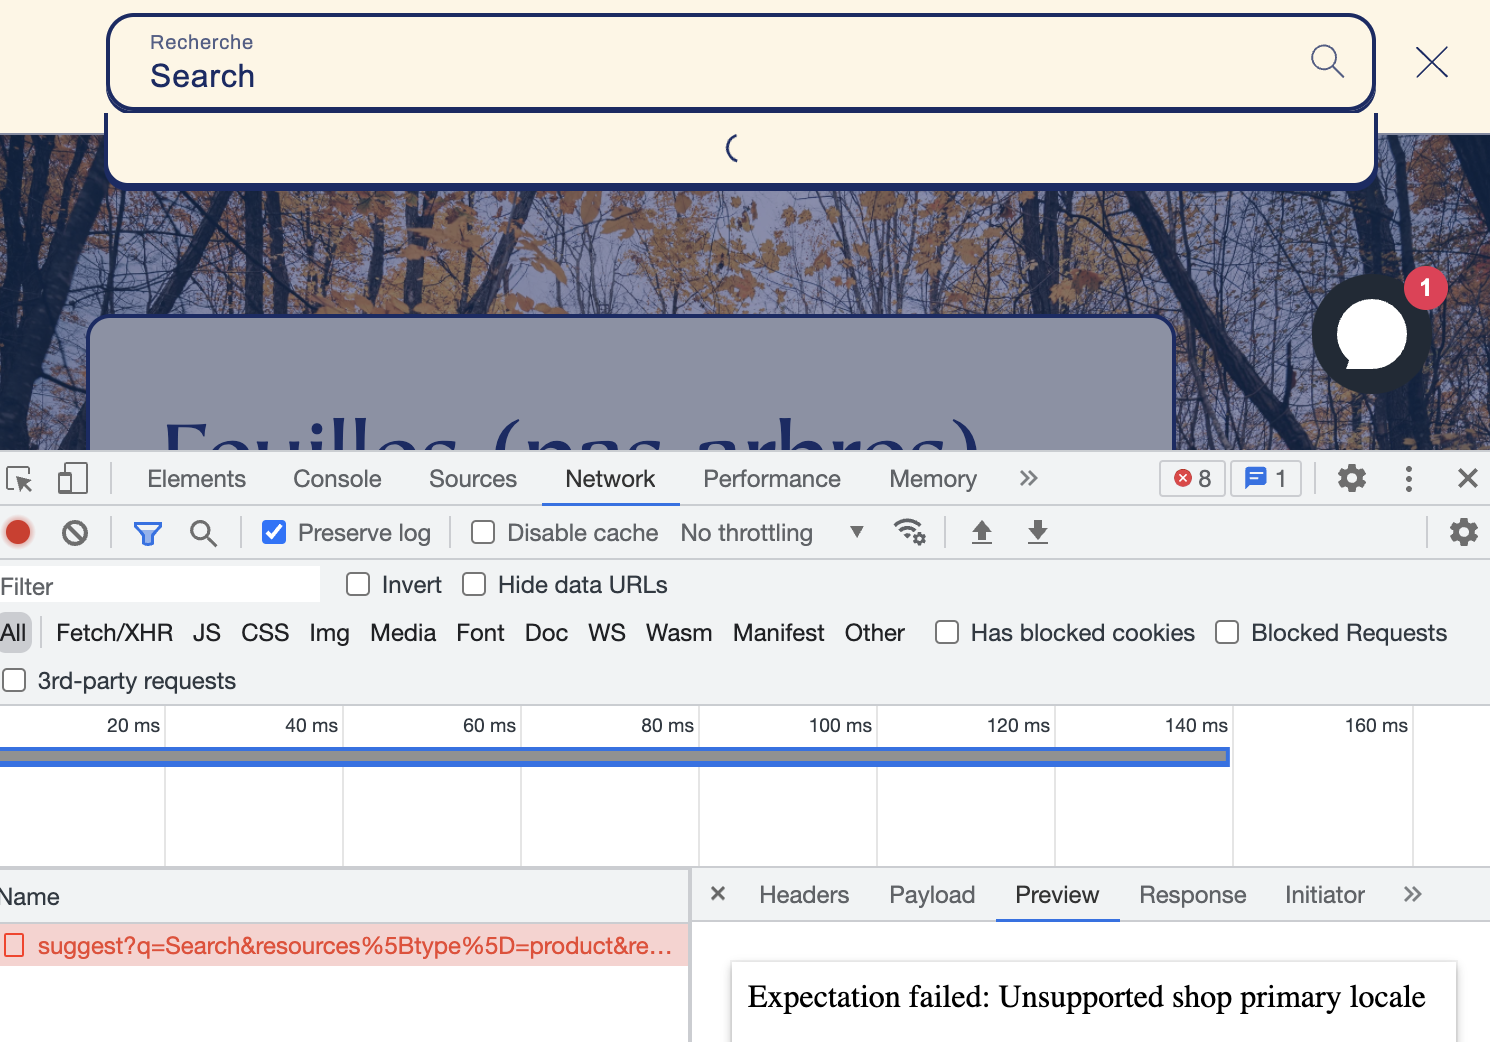Uncheck Preserve log

coord(274,532)
